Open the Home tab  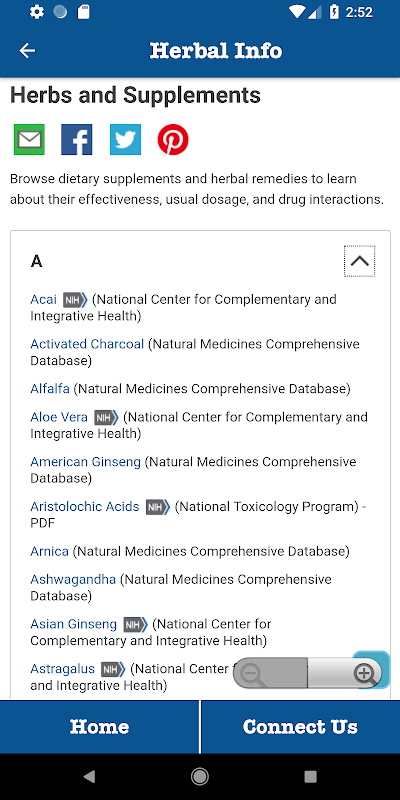pos(99,727)
